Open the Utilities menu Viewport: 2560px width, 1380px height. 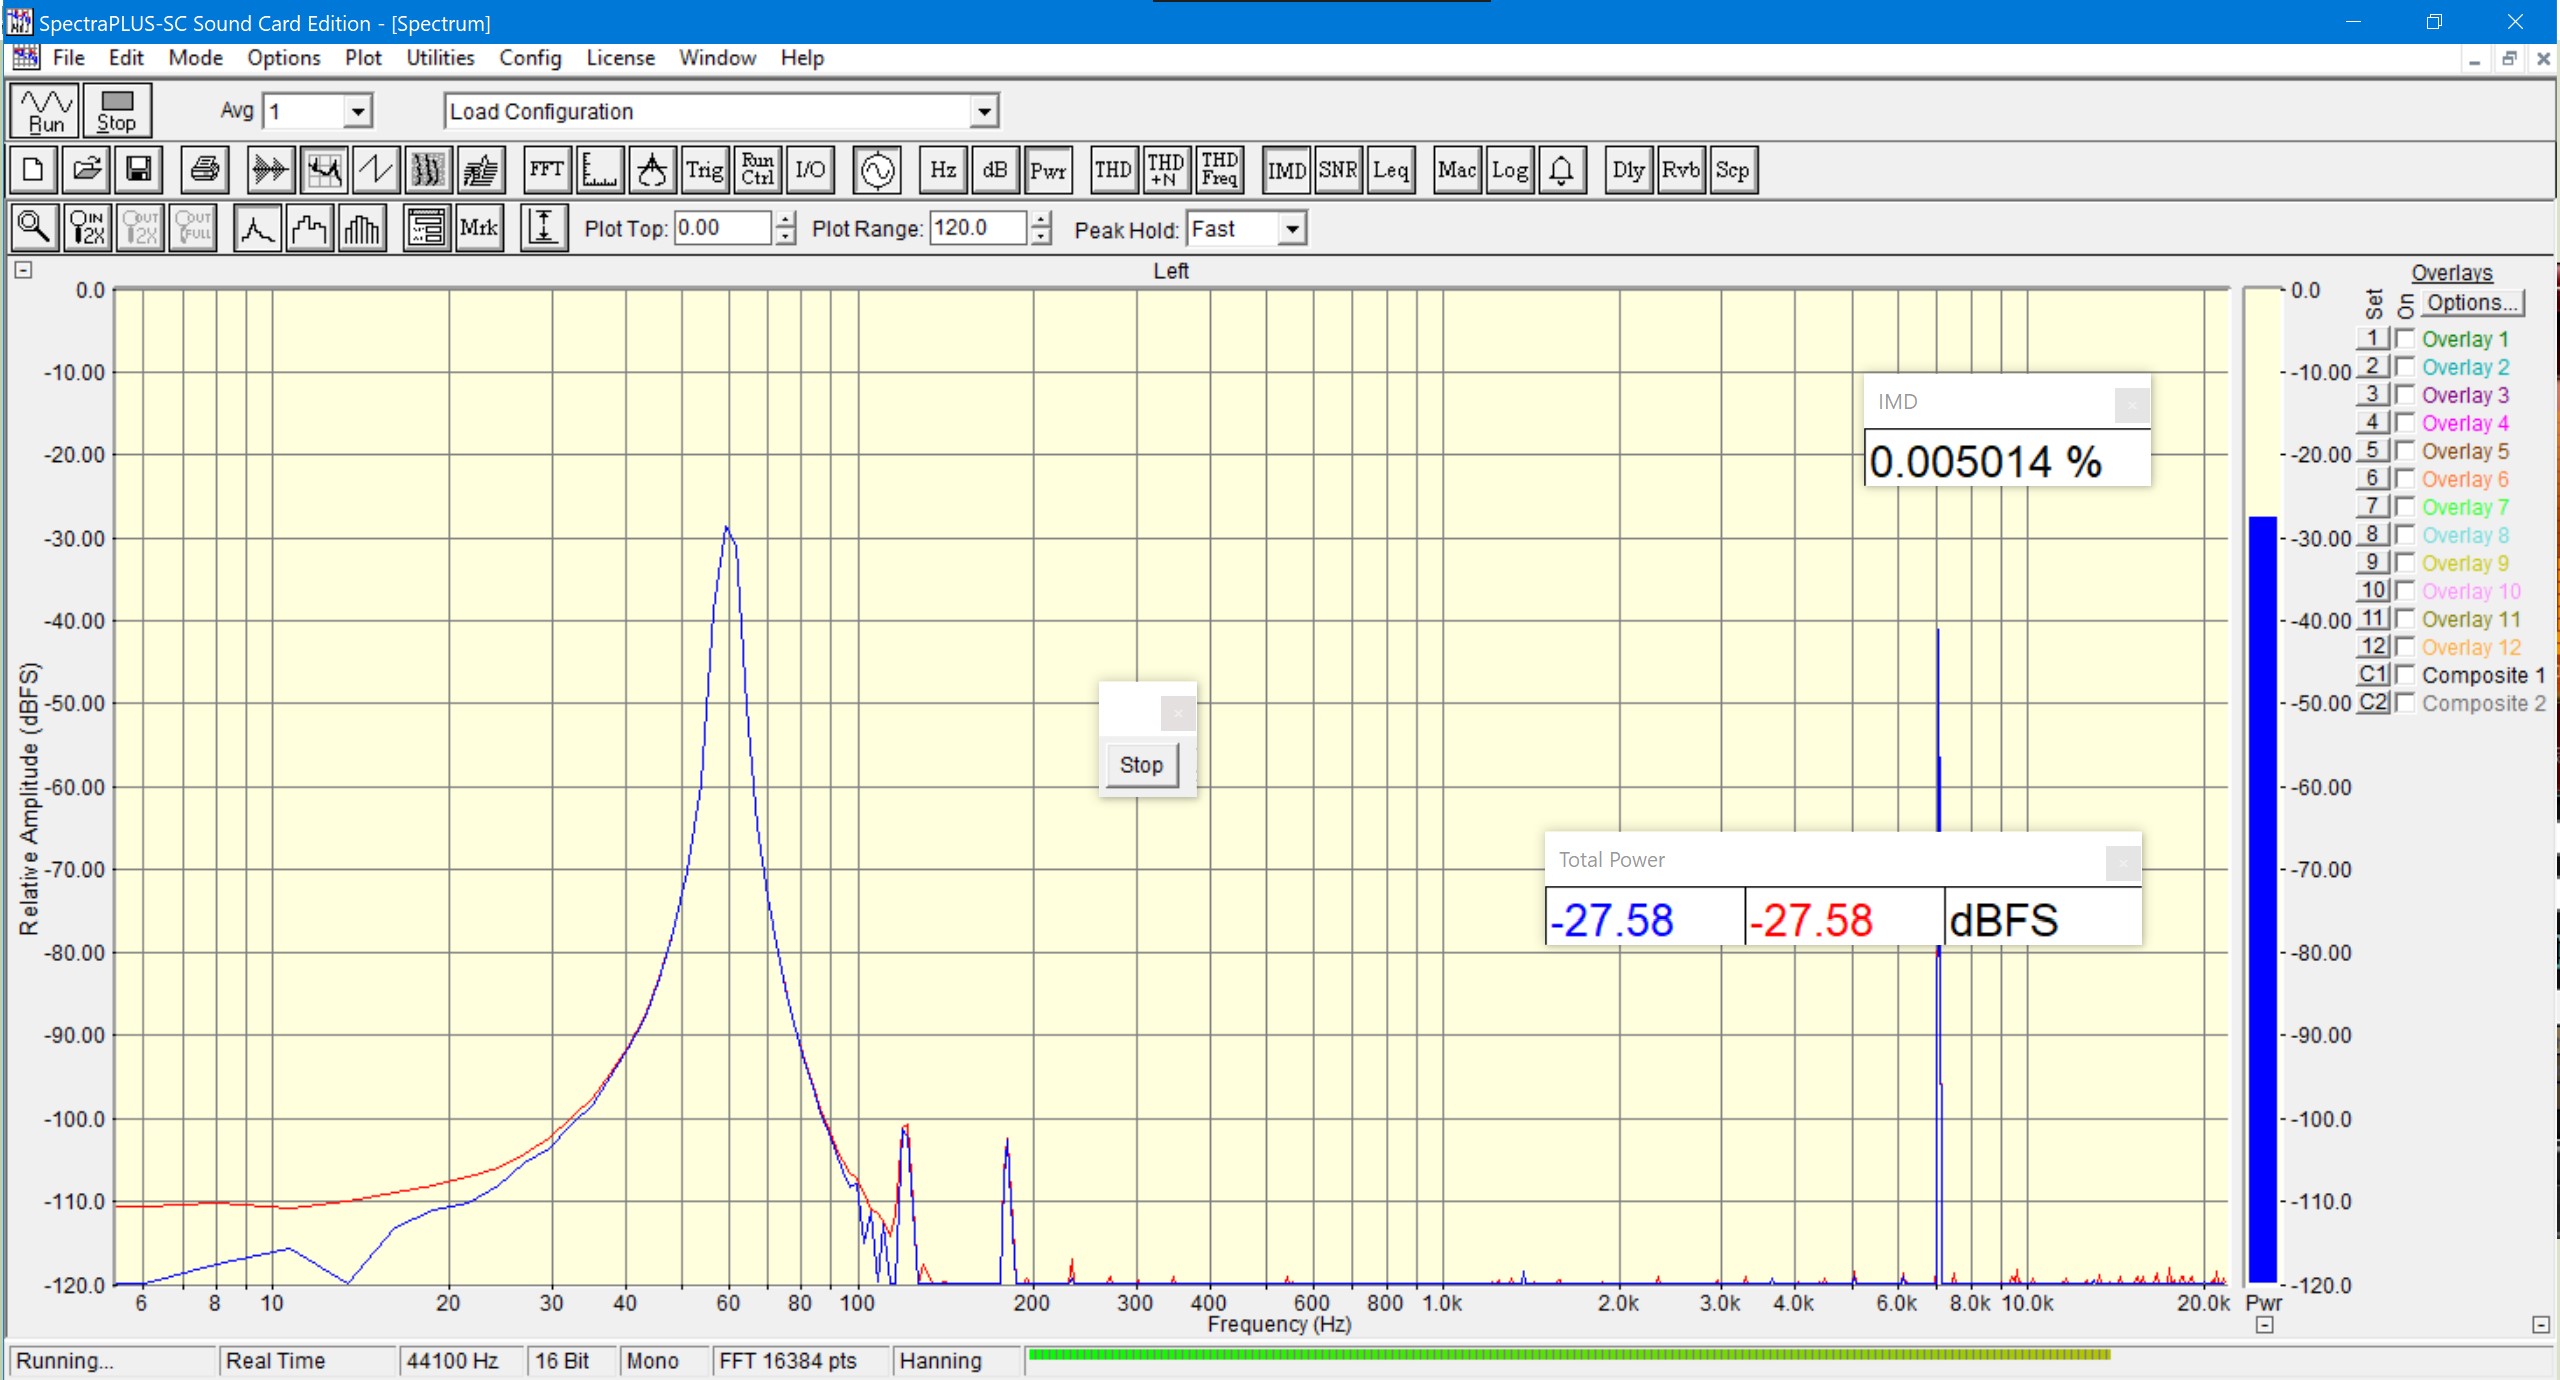[x=440, y=58]
